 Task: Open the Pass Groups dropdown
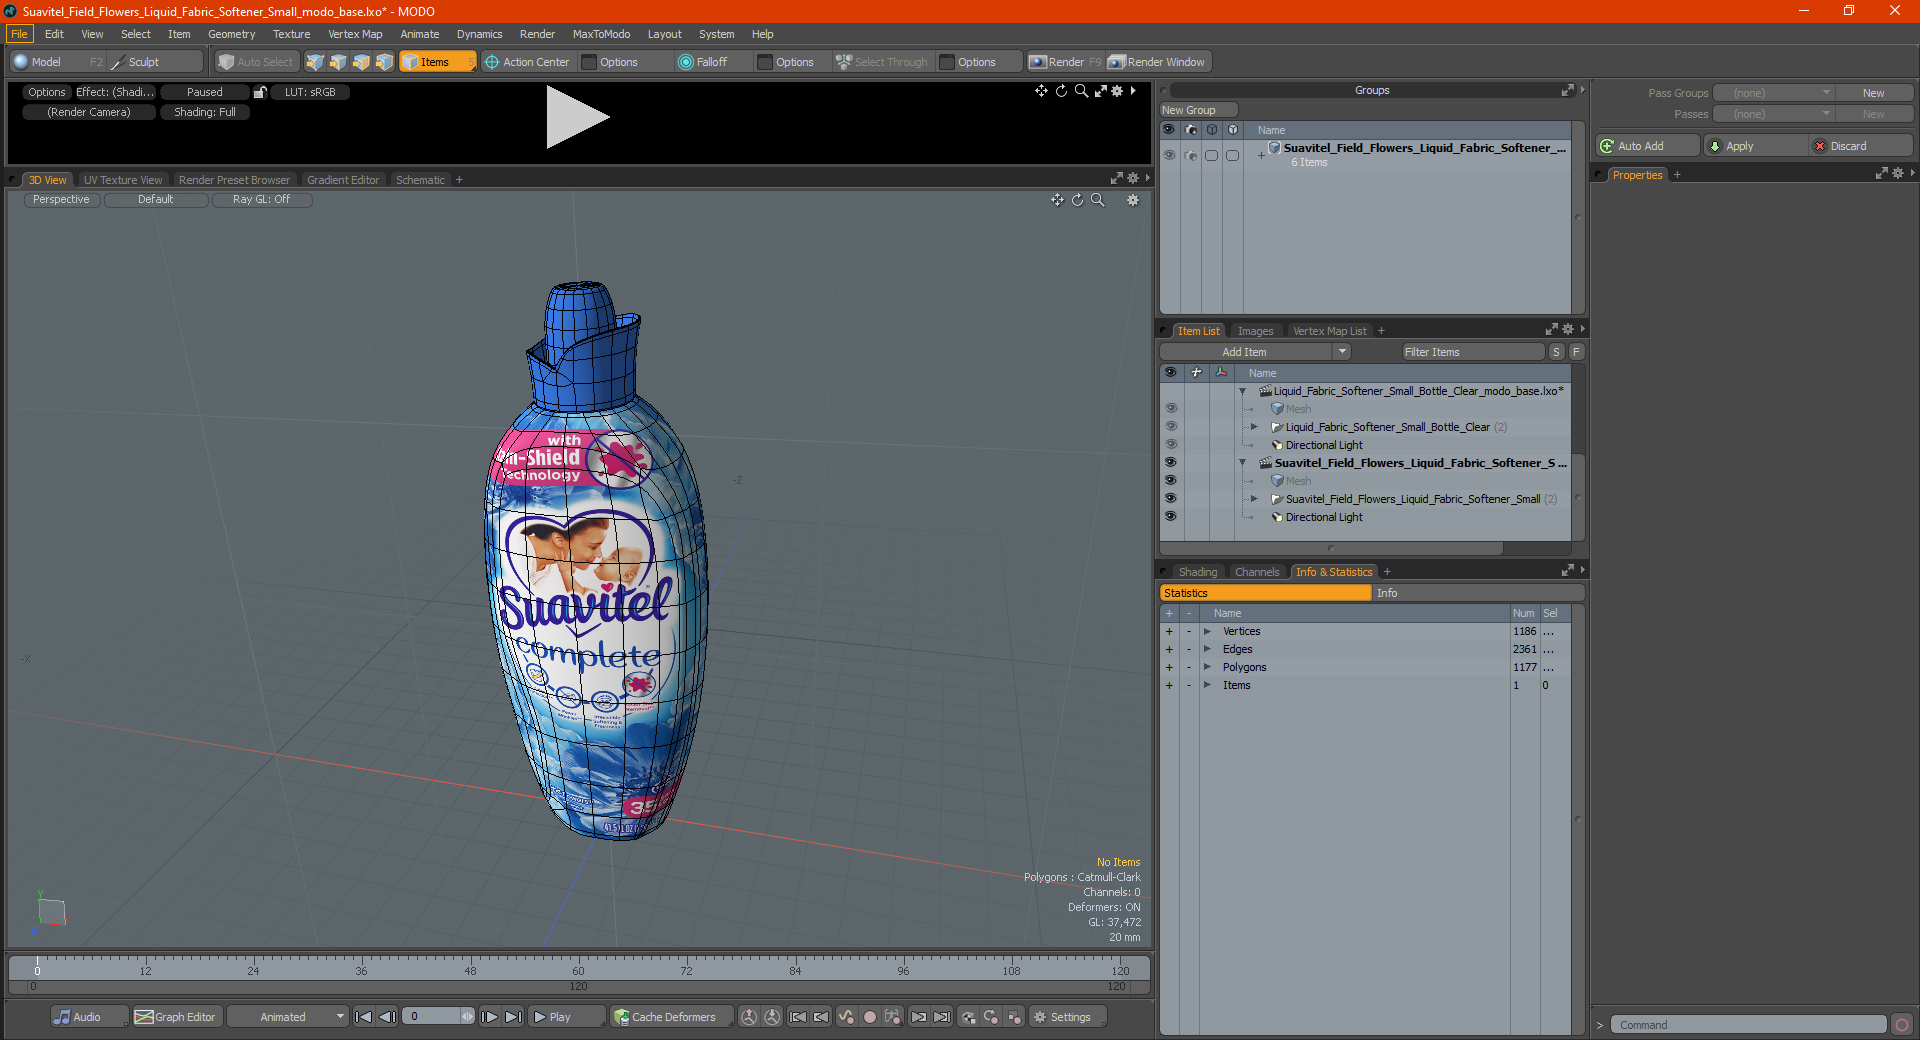coord(1773,93)
